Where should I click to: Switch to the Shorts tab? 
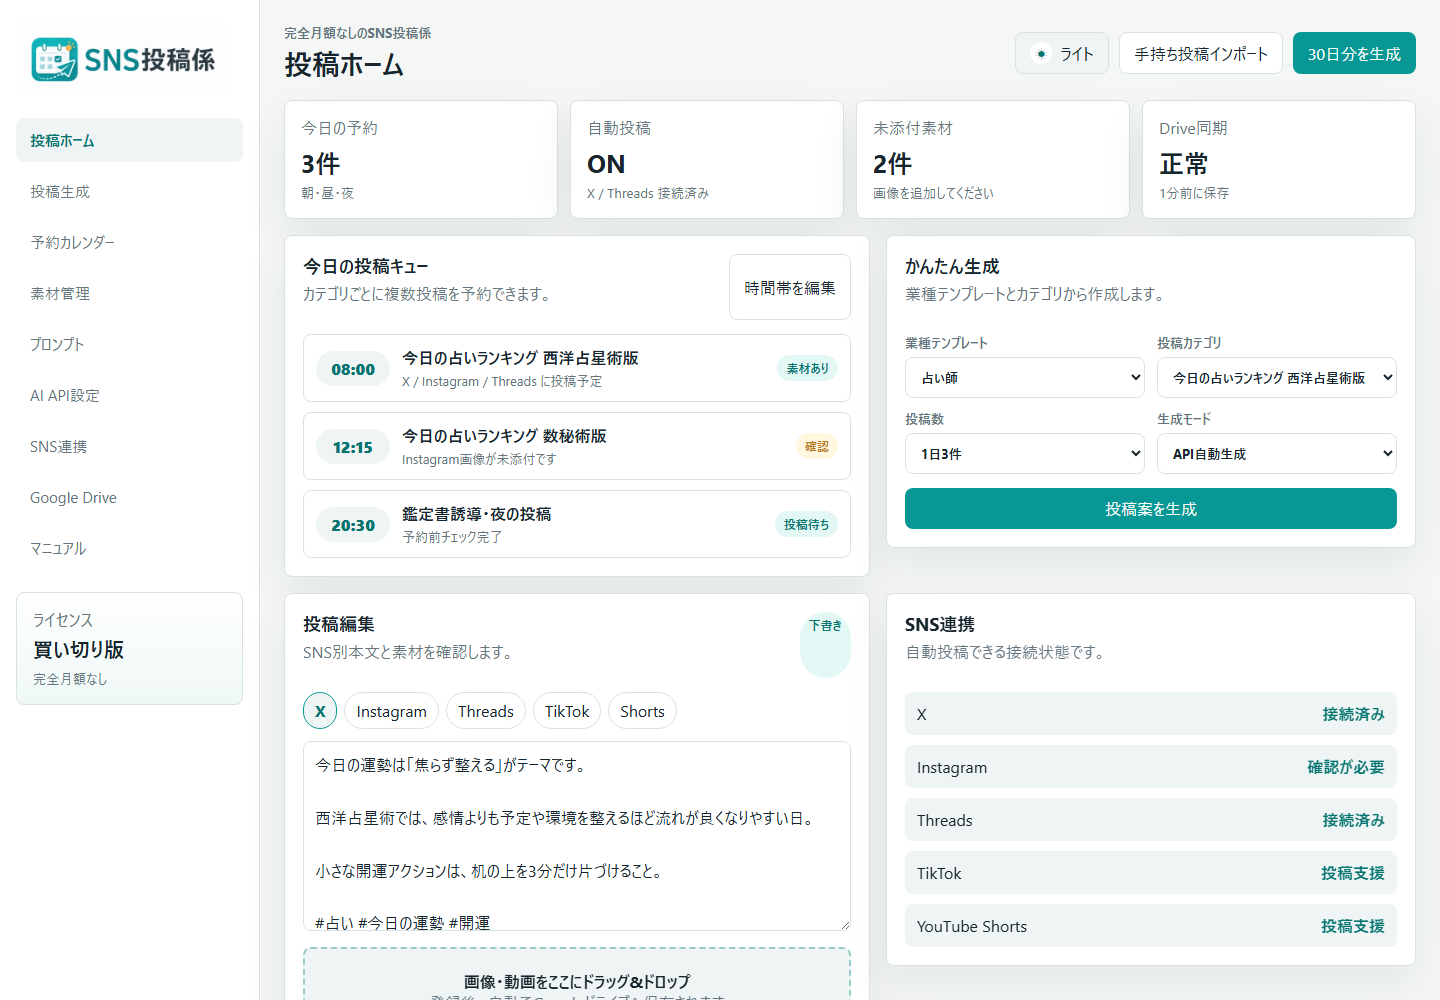click(x=642, y=711)
